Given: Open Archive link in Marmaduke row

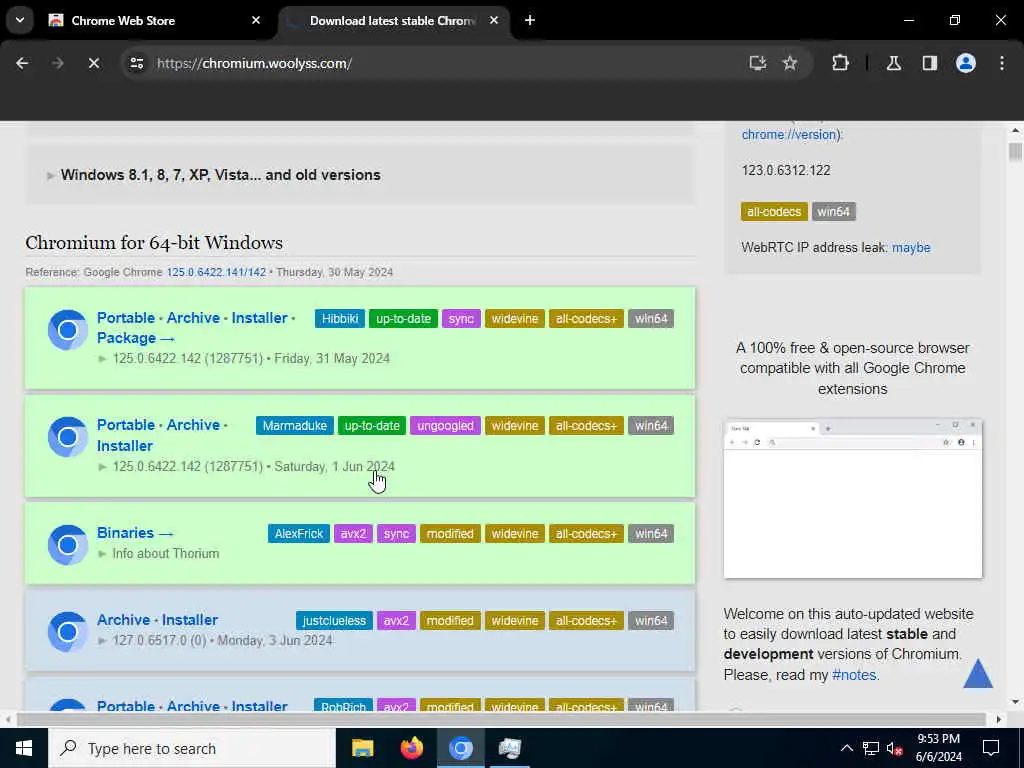Looking at the screenshot, I should point(193,425).
